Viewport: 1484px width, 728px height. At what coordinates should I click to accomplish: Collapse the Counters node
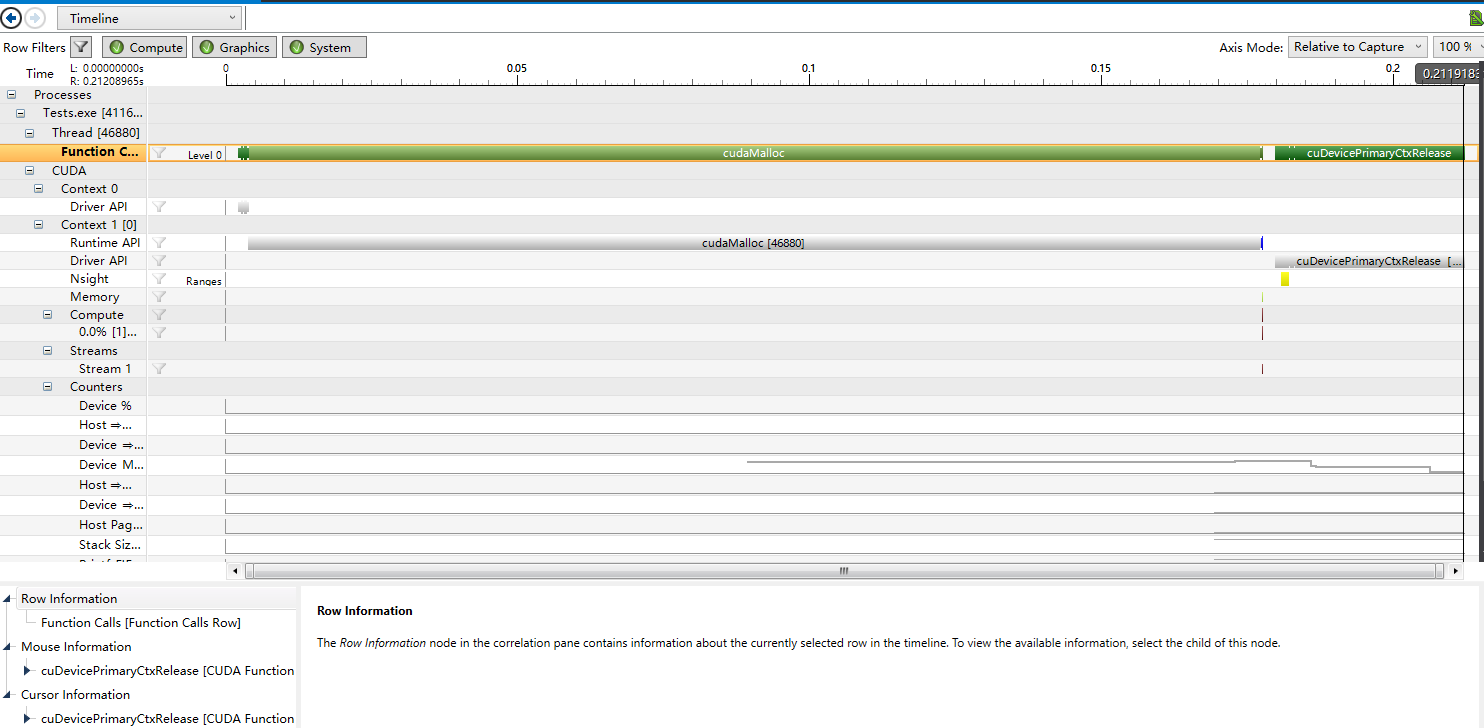(x=48, y=387)
